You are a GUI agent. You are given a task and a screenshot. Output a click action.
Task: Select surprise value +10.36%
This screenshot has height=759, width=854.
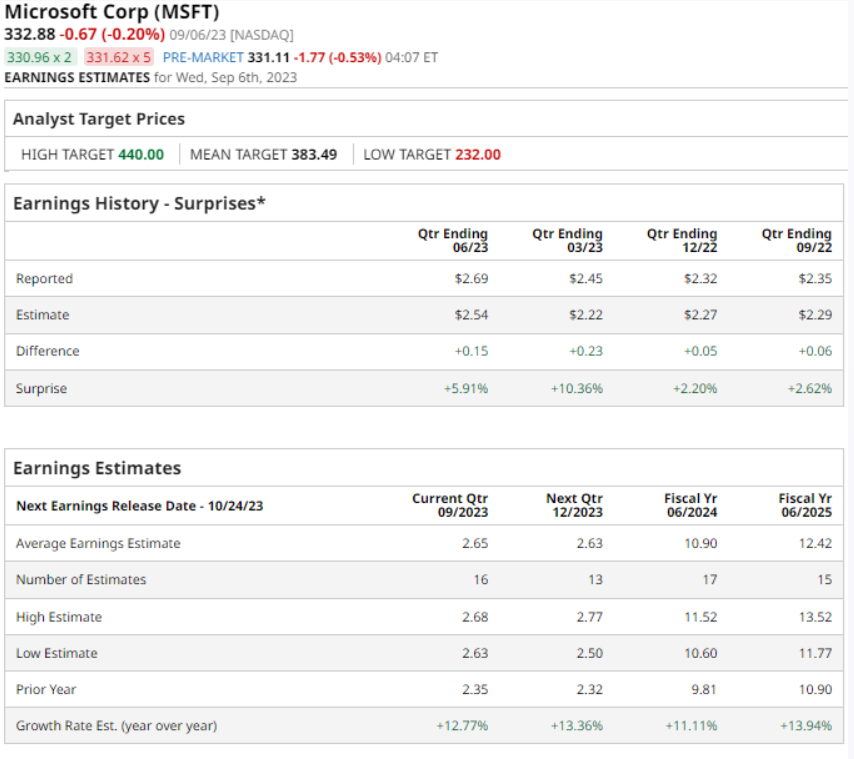point(577,389)
